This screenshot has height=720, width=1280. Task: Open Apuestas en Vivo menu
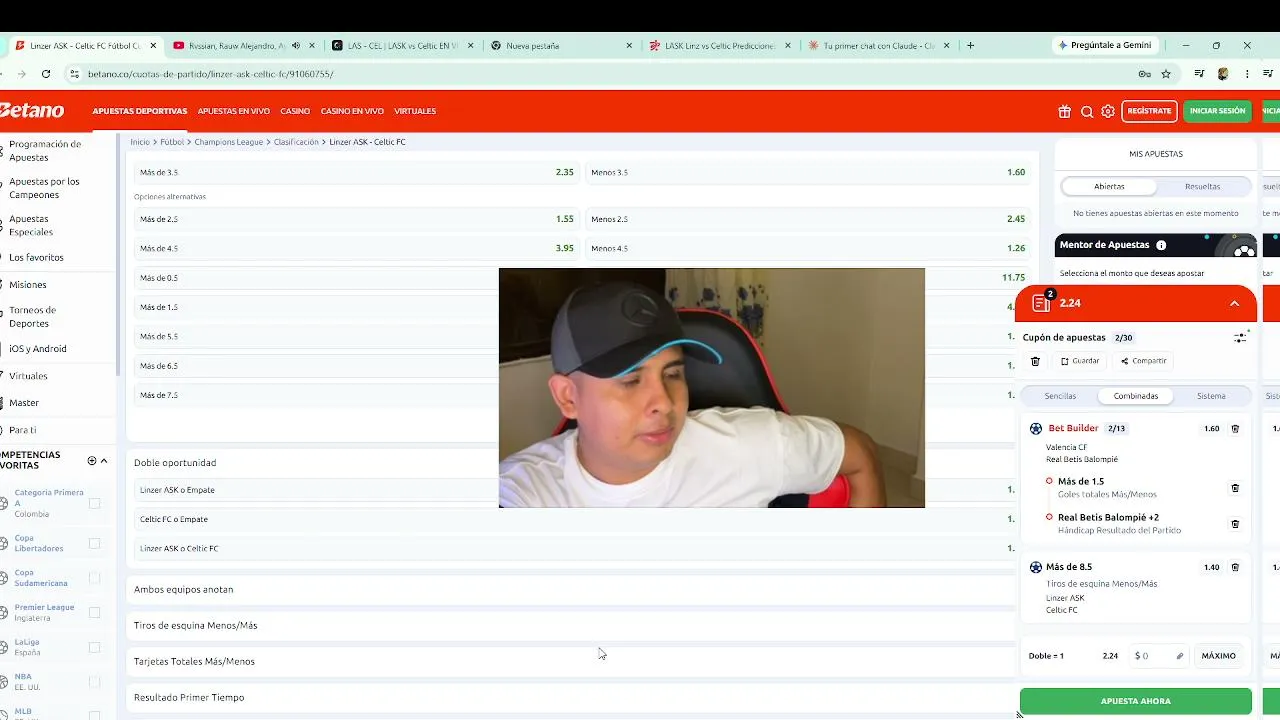click(x=234, y=111)
